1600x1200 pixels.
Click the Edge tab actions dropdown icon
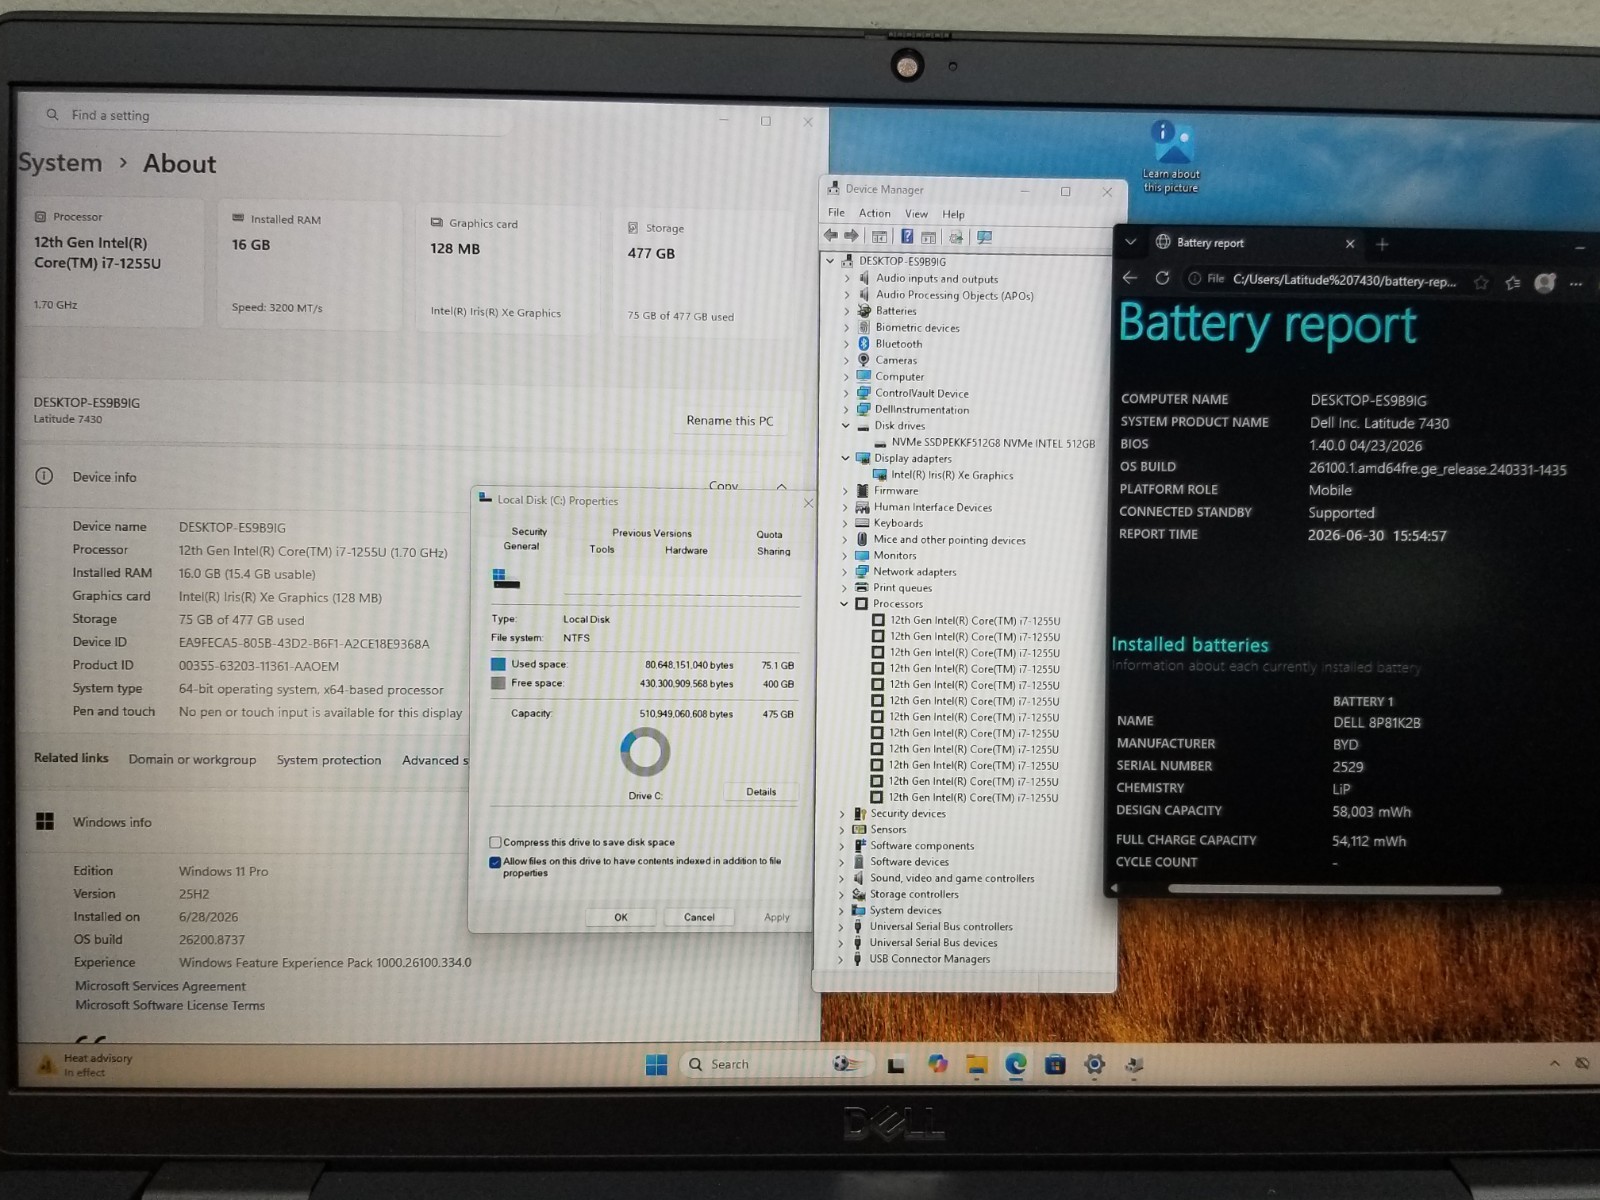tap(1131, 242)
